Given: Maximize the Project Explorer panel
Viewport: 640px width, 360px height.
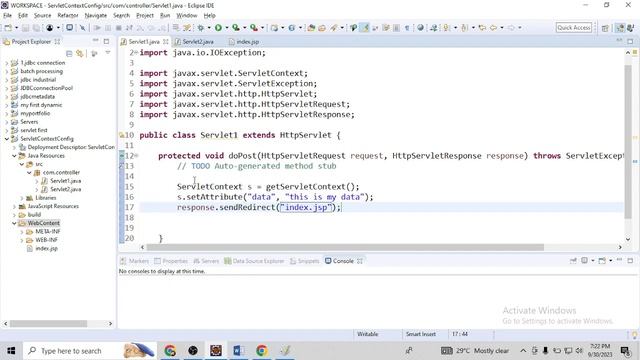Looking at the screenshot, I should (106, 41).
